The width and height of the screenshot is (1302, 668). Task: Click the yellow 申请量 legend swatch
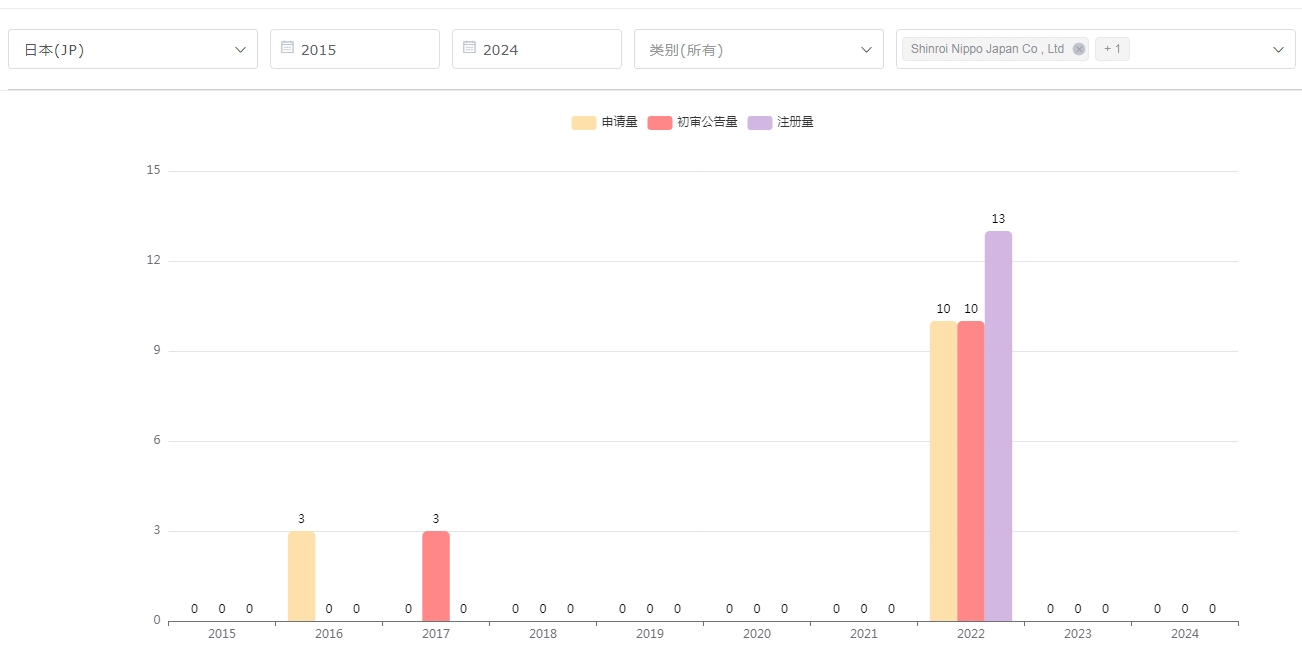pos(583,122)
